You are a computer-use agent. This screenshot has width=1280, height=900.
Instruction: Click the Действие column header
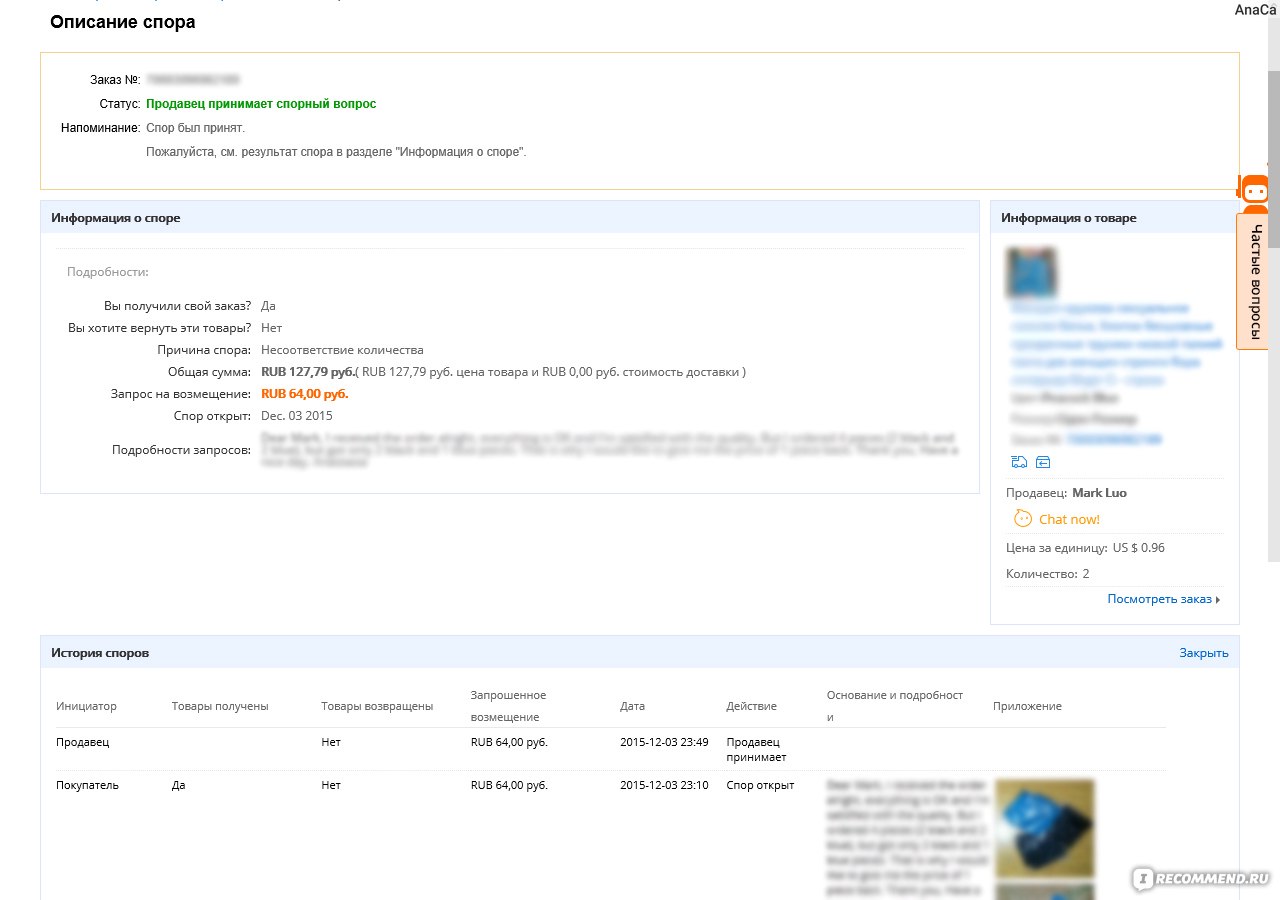coord(751,706)
